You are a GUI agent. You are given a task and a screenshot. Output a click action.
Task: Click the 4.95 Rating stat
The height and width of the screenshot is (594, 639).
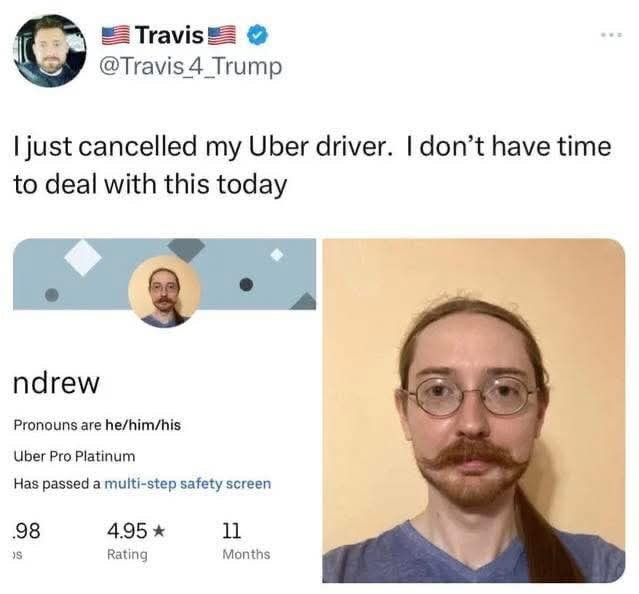pyautogui.click(x=136, y=541)
